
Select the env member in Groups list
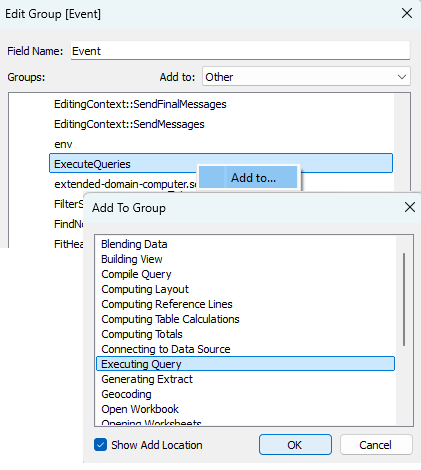(x=63, y=144)
